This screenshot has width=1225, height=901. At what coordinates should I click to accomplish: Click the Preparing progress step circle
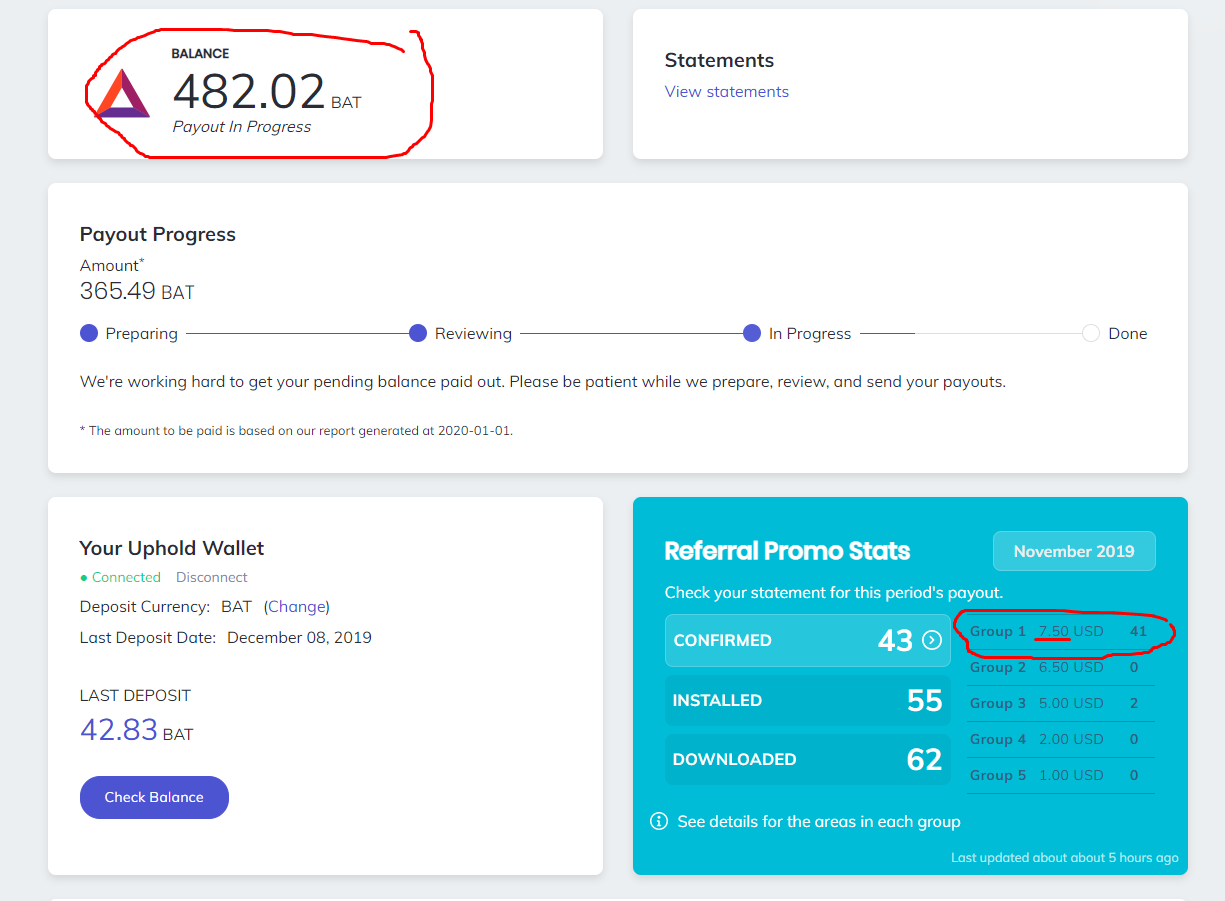(x=89, y=333)
